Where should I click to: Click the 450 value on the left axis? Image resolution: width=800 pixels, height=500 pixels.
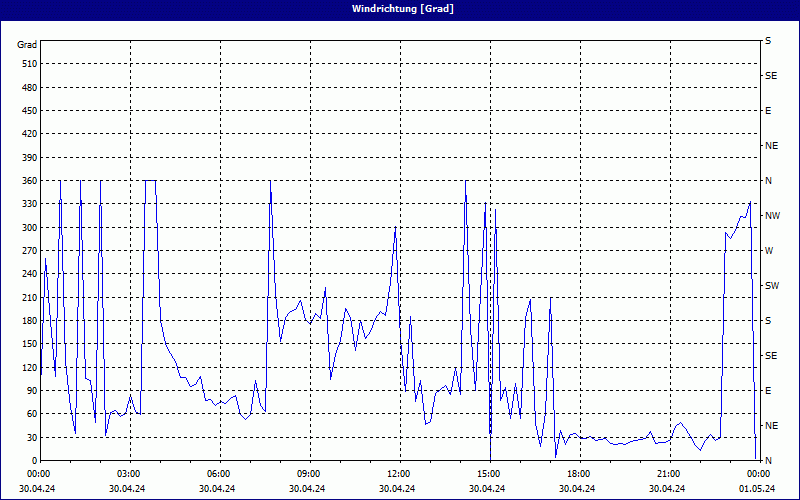pyautogui.click(x=27, y=111)
